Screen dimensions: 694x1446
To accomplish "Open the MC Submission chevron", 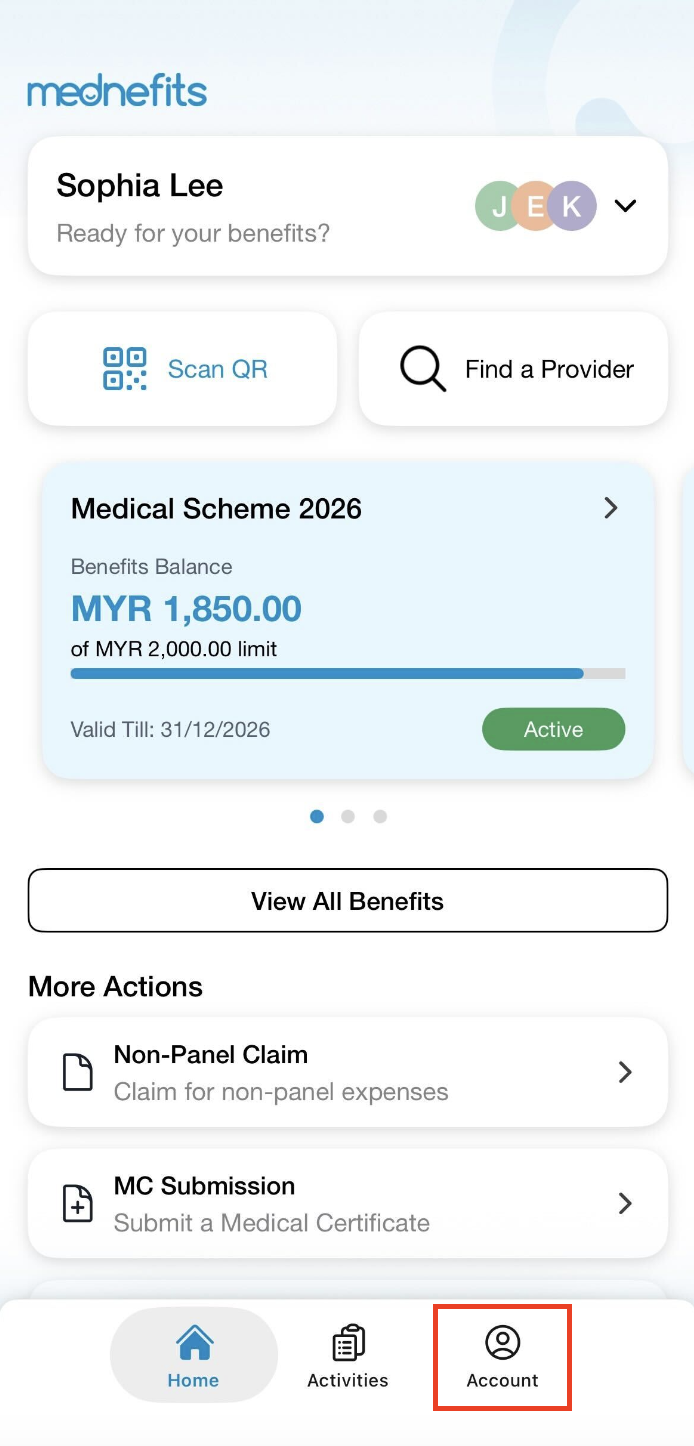I will pyautogui.click(x=625, y=1203).
